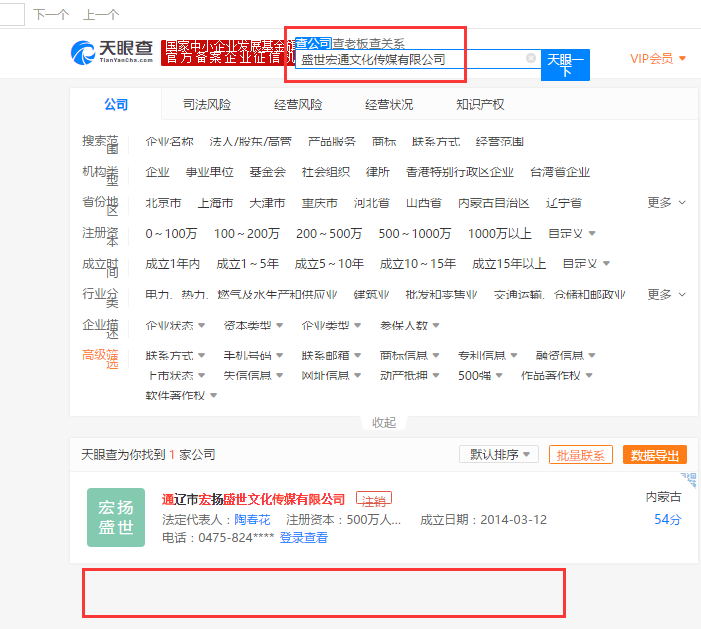Collapse the filter panel with 收起
Screen dimensions: 701x629
[384, 422]
